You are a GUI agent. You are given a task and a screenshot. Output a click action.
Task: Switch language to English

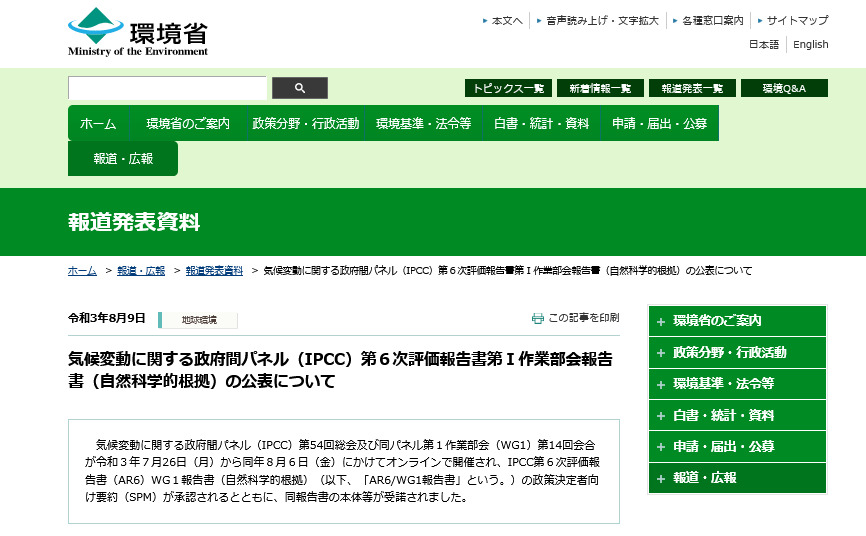click(810, 45)
